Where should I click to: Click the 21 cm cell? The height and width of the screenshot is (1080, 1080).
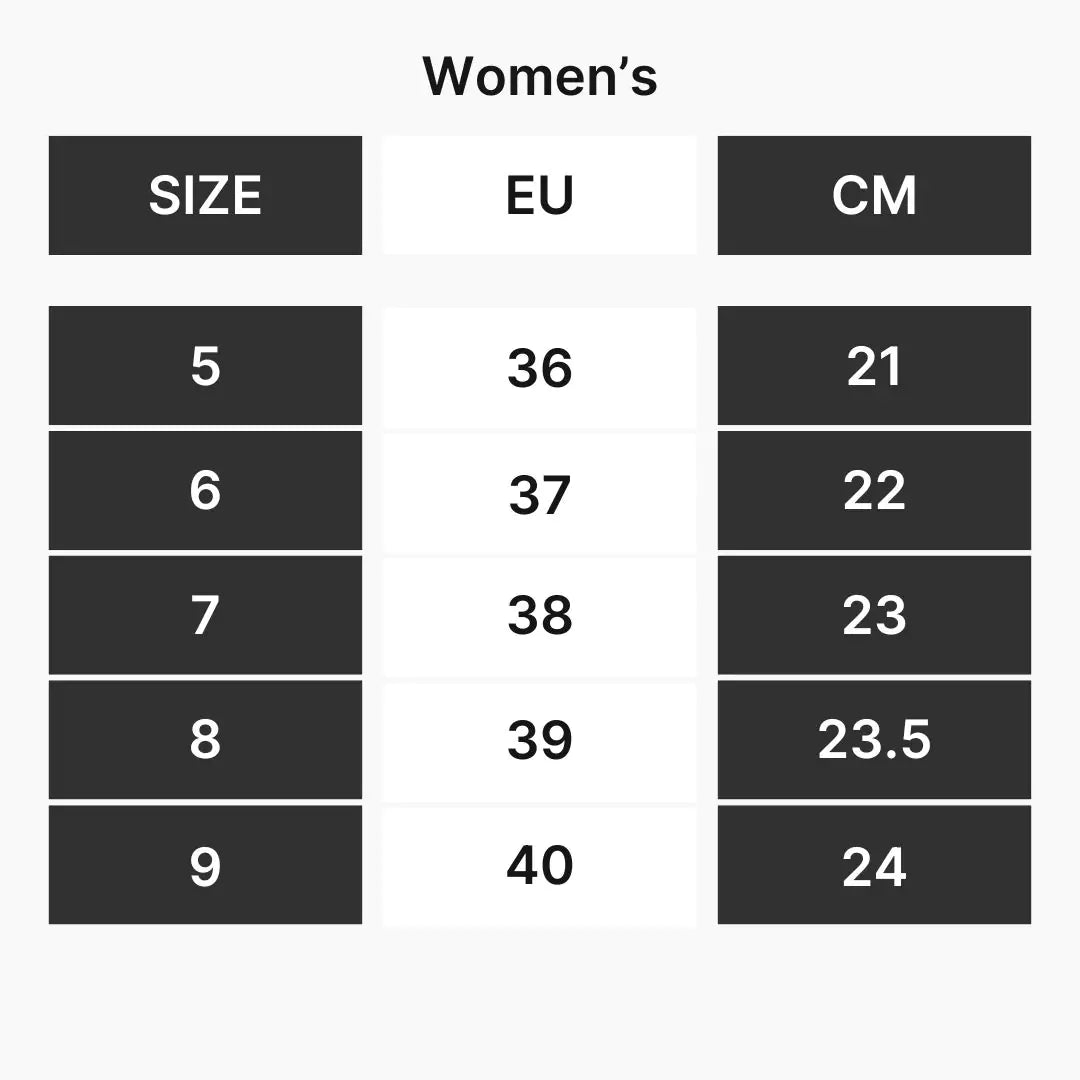tap(874, 366)
